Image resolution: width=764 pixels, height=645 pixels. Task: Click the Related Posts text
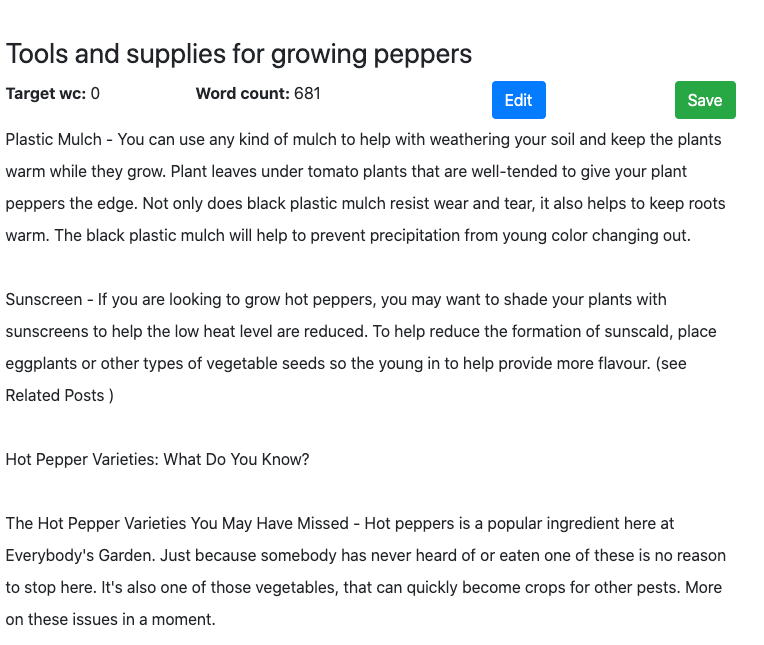[x=55, y=396]
